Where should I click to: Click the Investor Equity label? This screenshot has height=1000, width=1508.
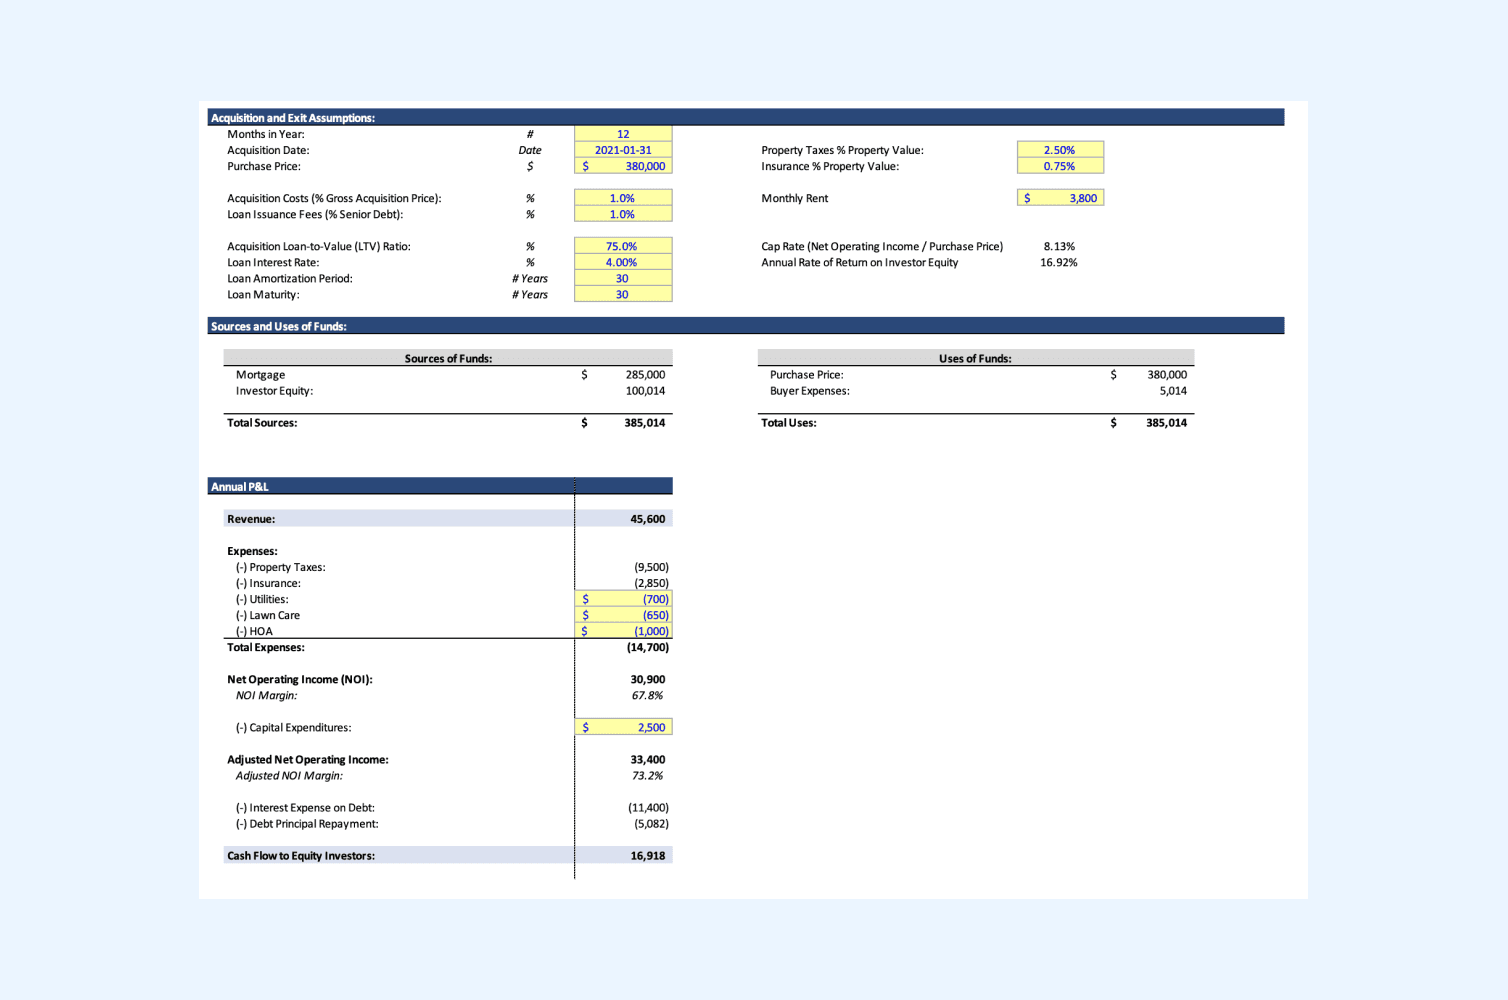(x=274, y=391)
